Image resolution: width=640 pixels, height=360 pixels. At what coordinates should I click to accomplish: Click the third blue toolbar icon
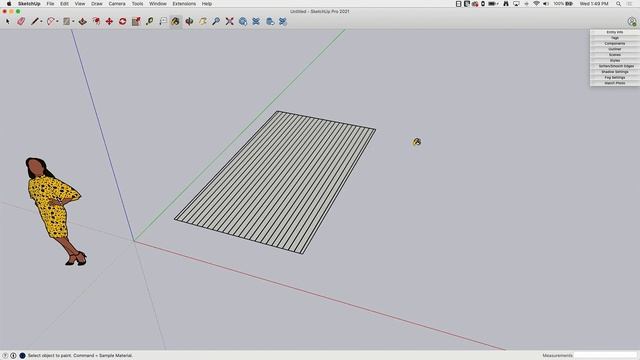click(270, 21)
